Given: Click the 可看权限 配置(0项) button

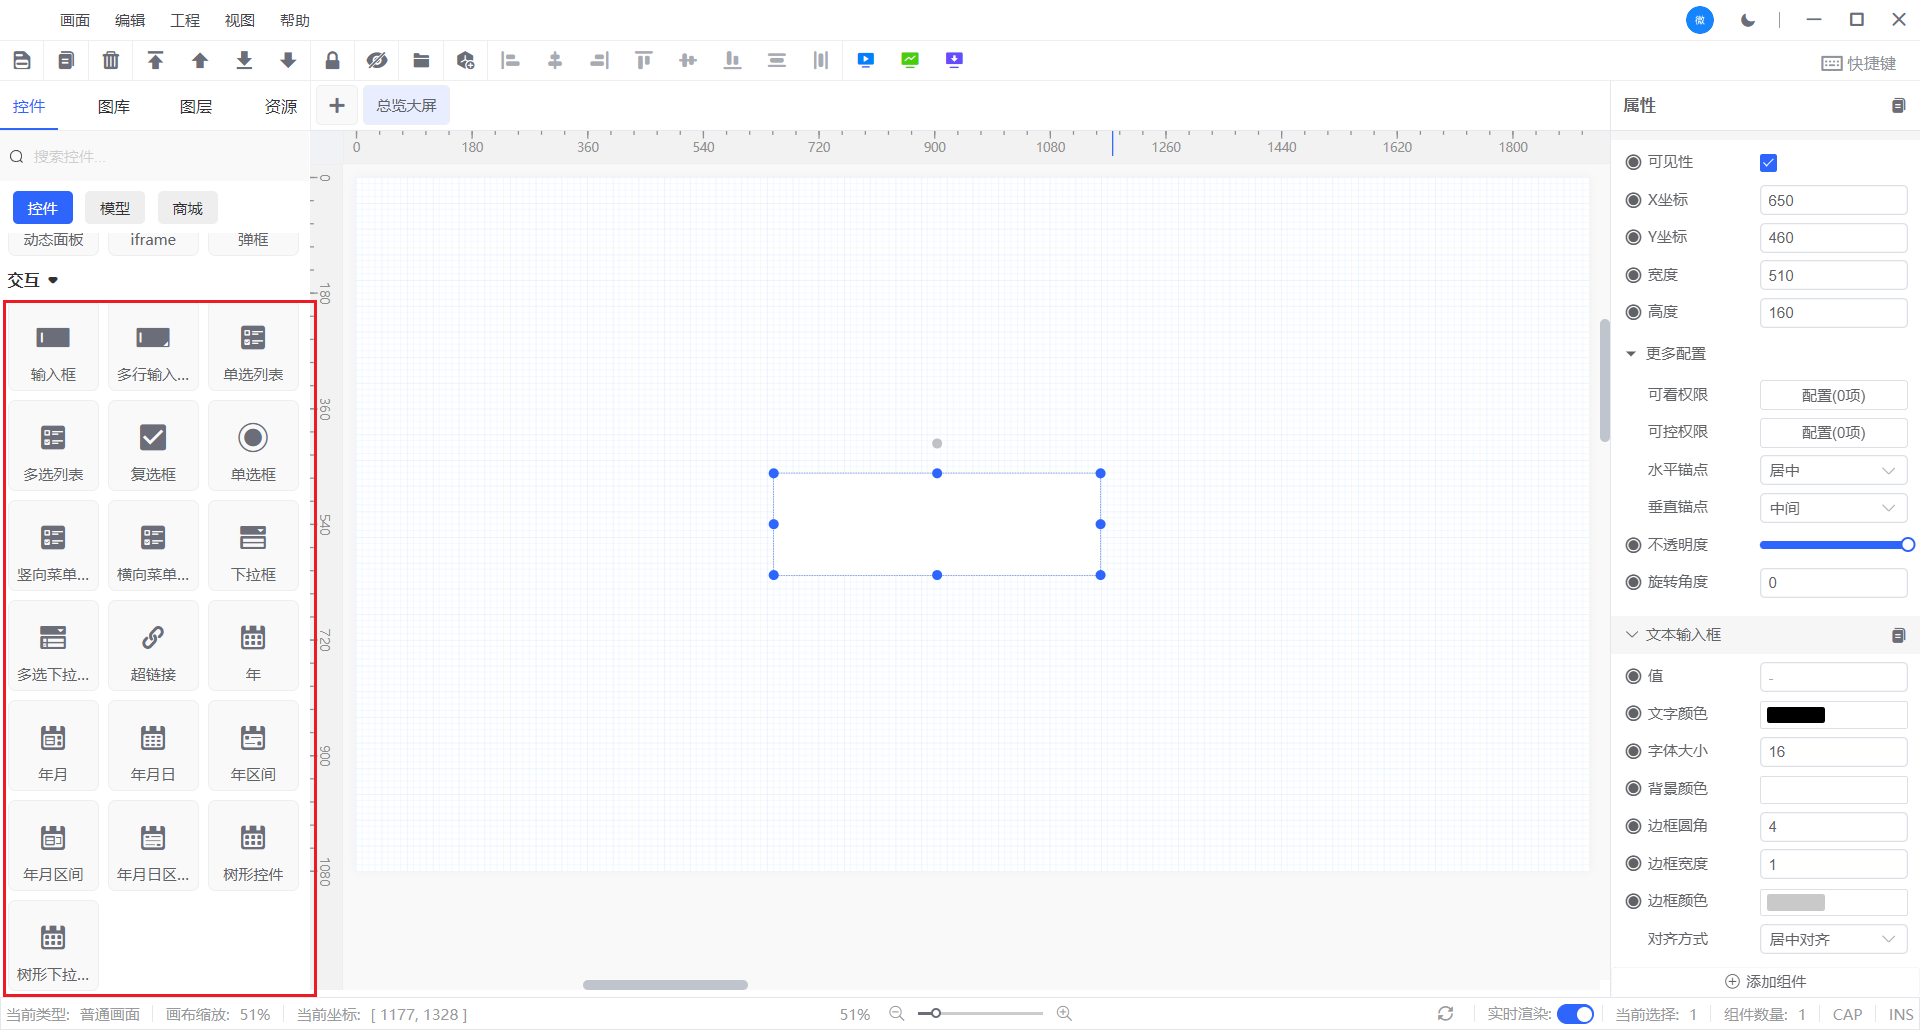Looking at the screenshot, I should pyautogui.click(x=1832, y=396).
